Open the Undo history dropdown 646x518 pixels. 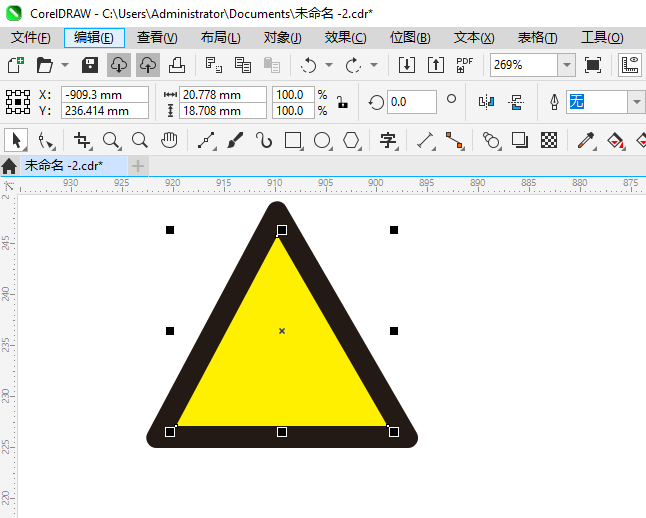click(329, 65)
